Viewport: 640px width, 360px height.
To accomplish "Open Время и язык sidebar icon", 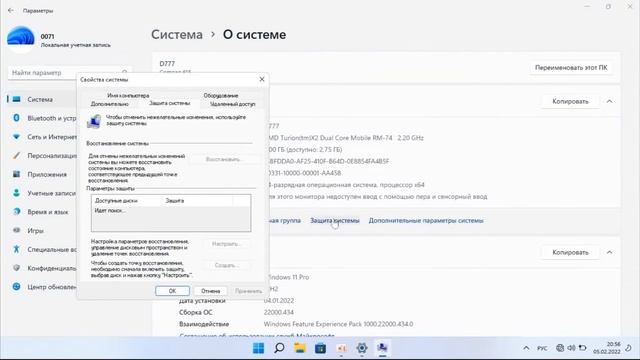I will 16,212.
